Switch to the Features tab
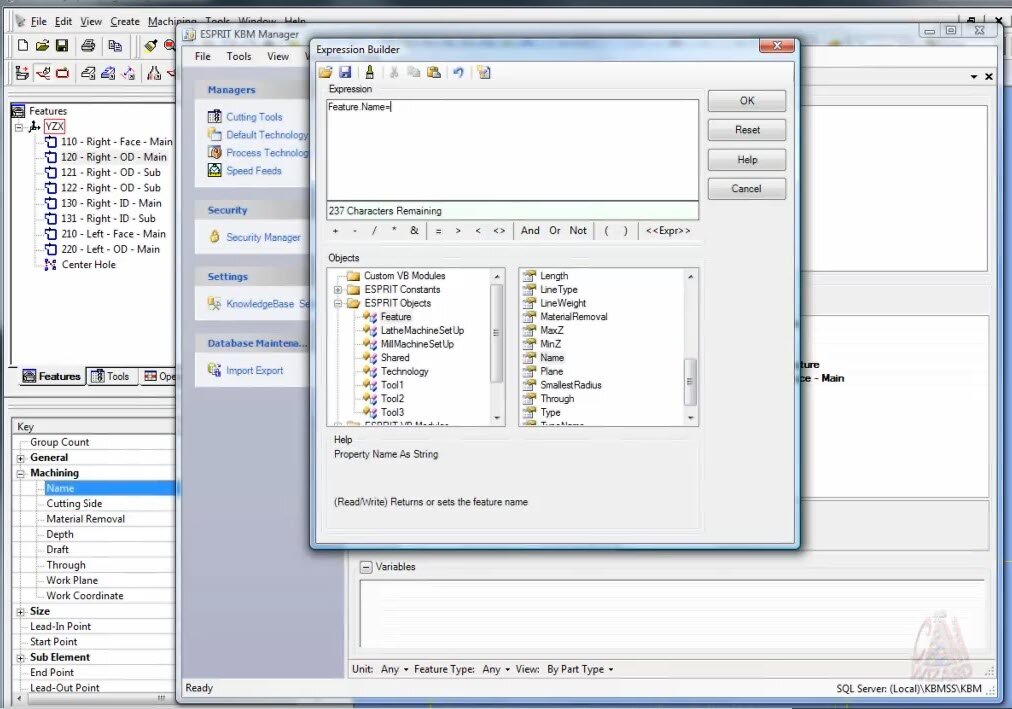Screen dimensions: 1012x709 [x=52, y=376]
